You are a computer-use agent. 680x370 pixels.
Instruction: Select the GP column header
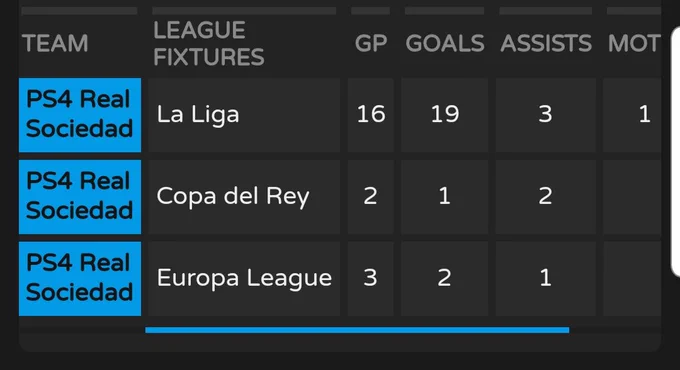tap(371, 43)
